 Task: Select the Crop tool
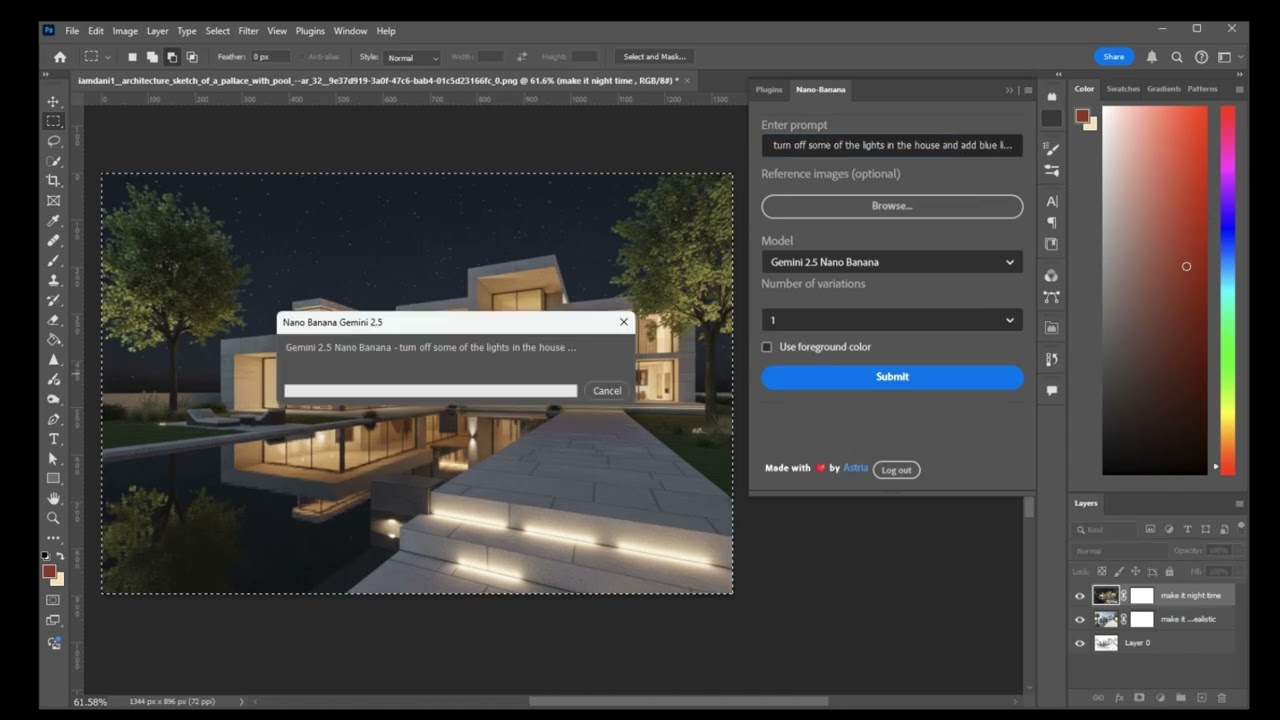click(53, 181)
